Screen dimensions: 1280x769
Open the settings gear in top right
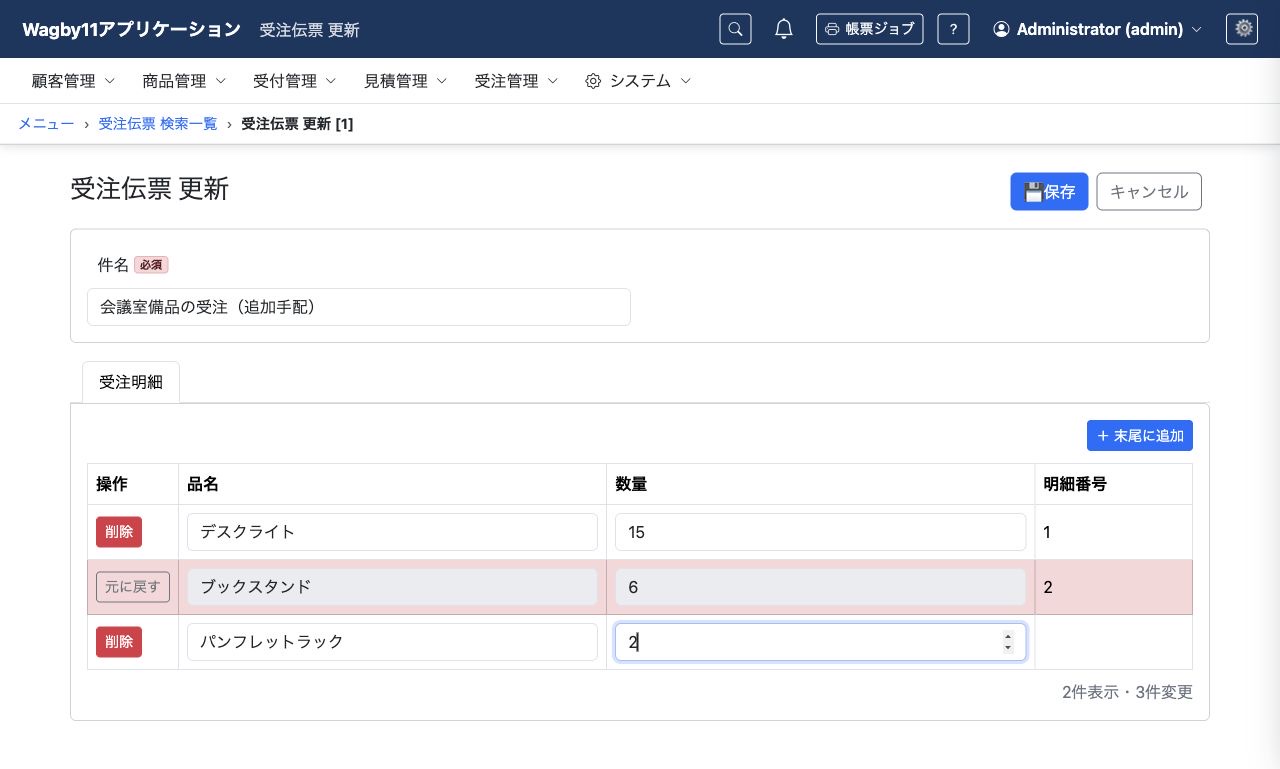[1242, 29]
